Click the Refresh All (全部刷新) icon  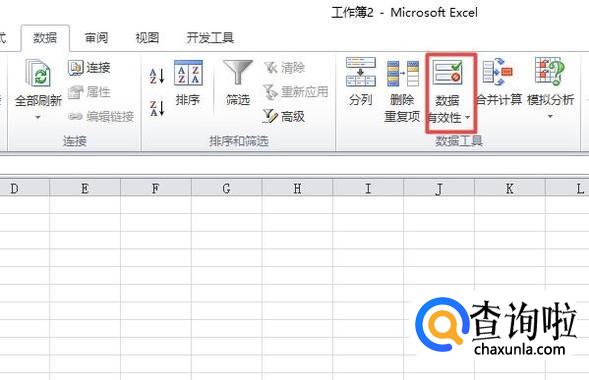tap(38, 72)
